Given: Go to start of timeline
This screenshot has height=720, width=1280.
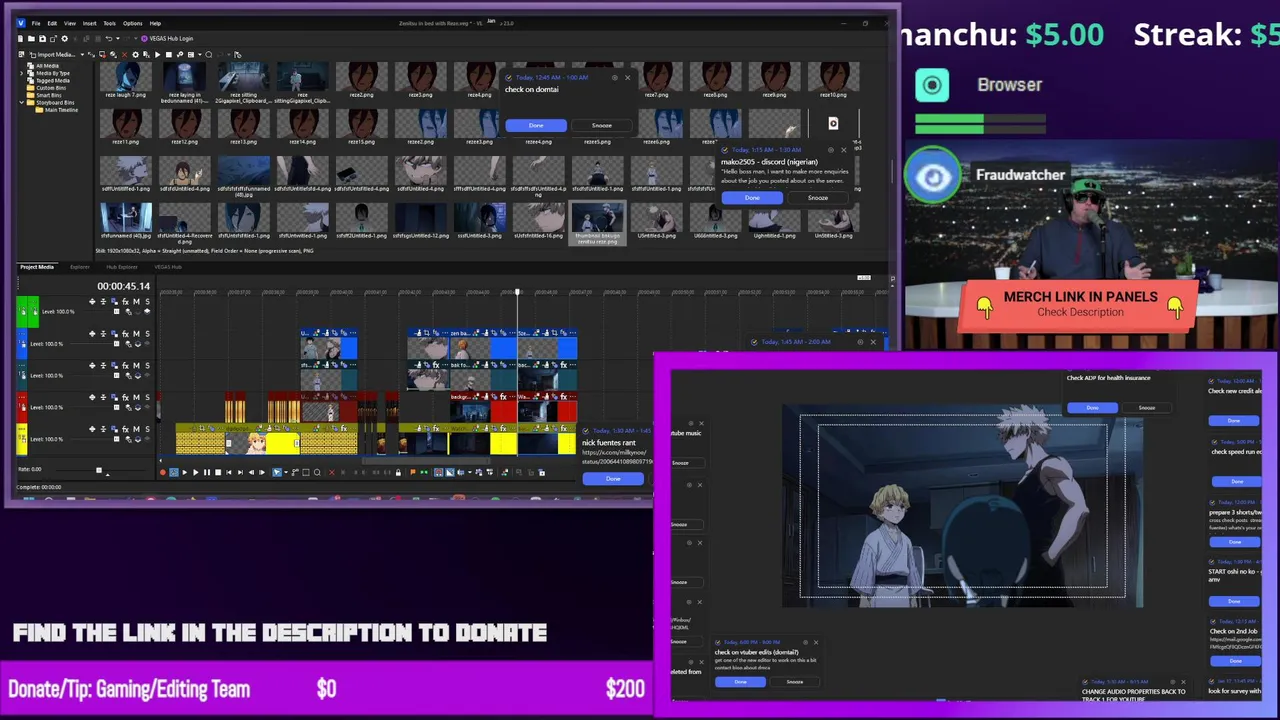Looking at the screenshot, I should point(229,472).
